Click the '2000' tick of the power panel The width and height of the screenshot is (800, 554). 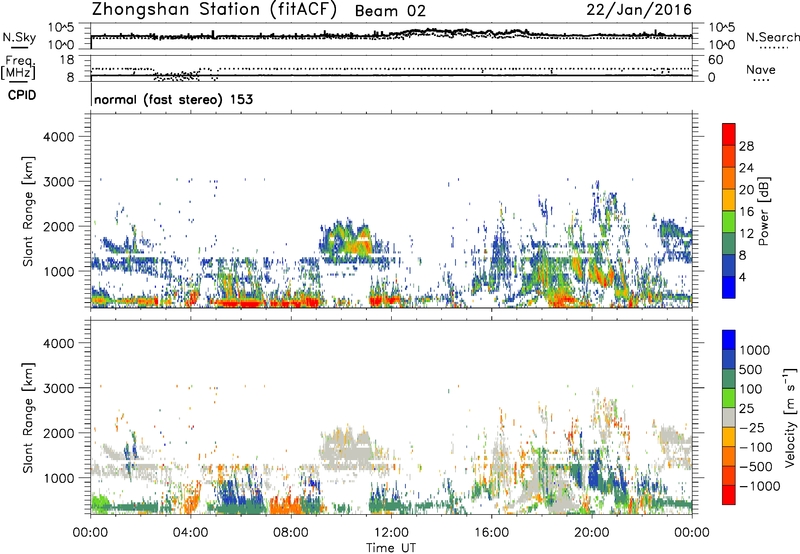point(59,227)
